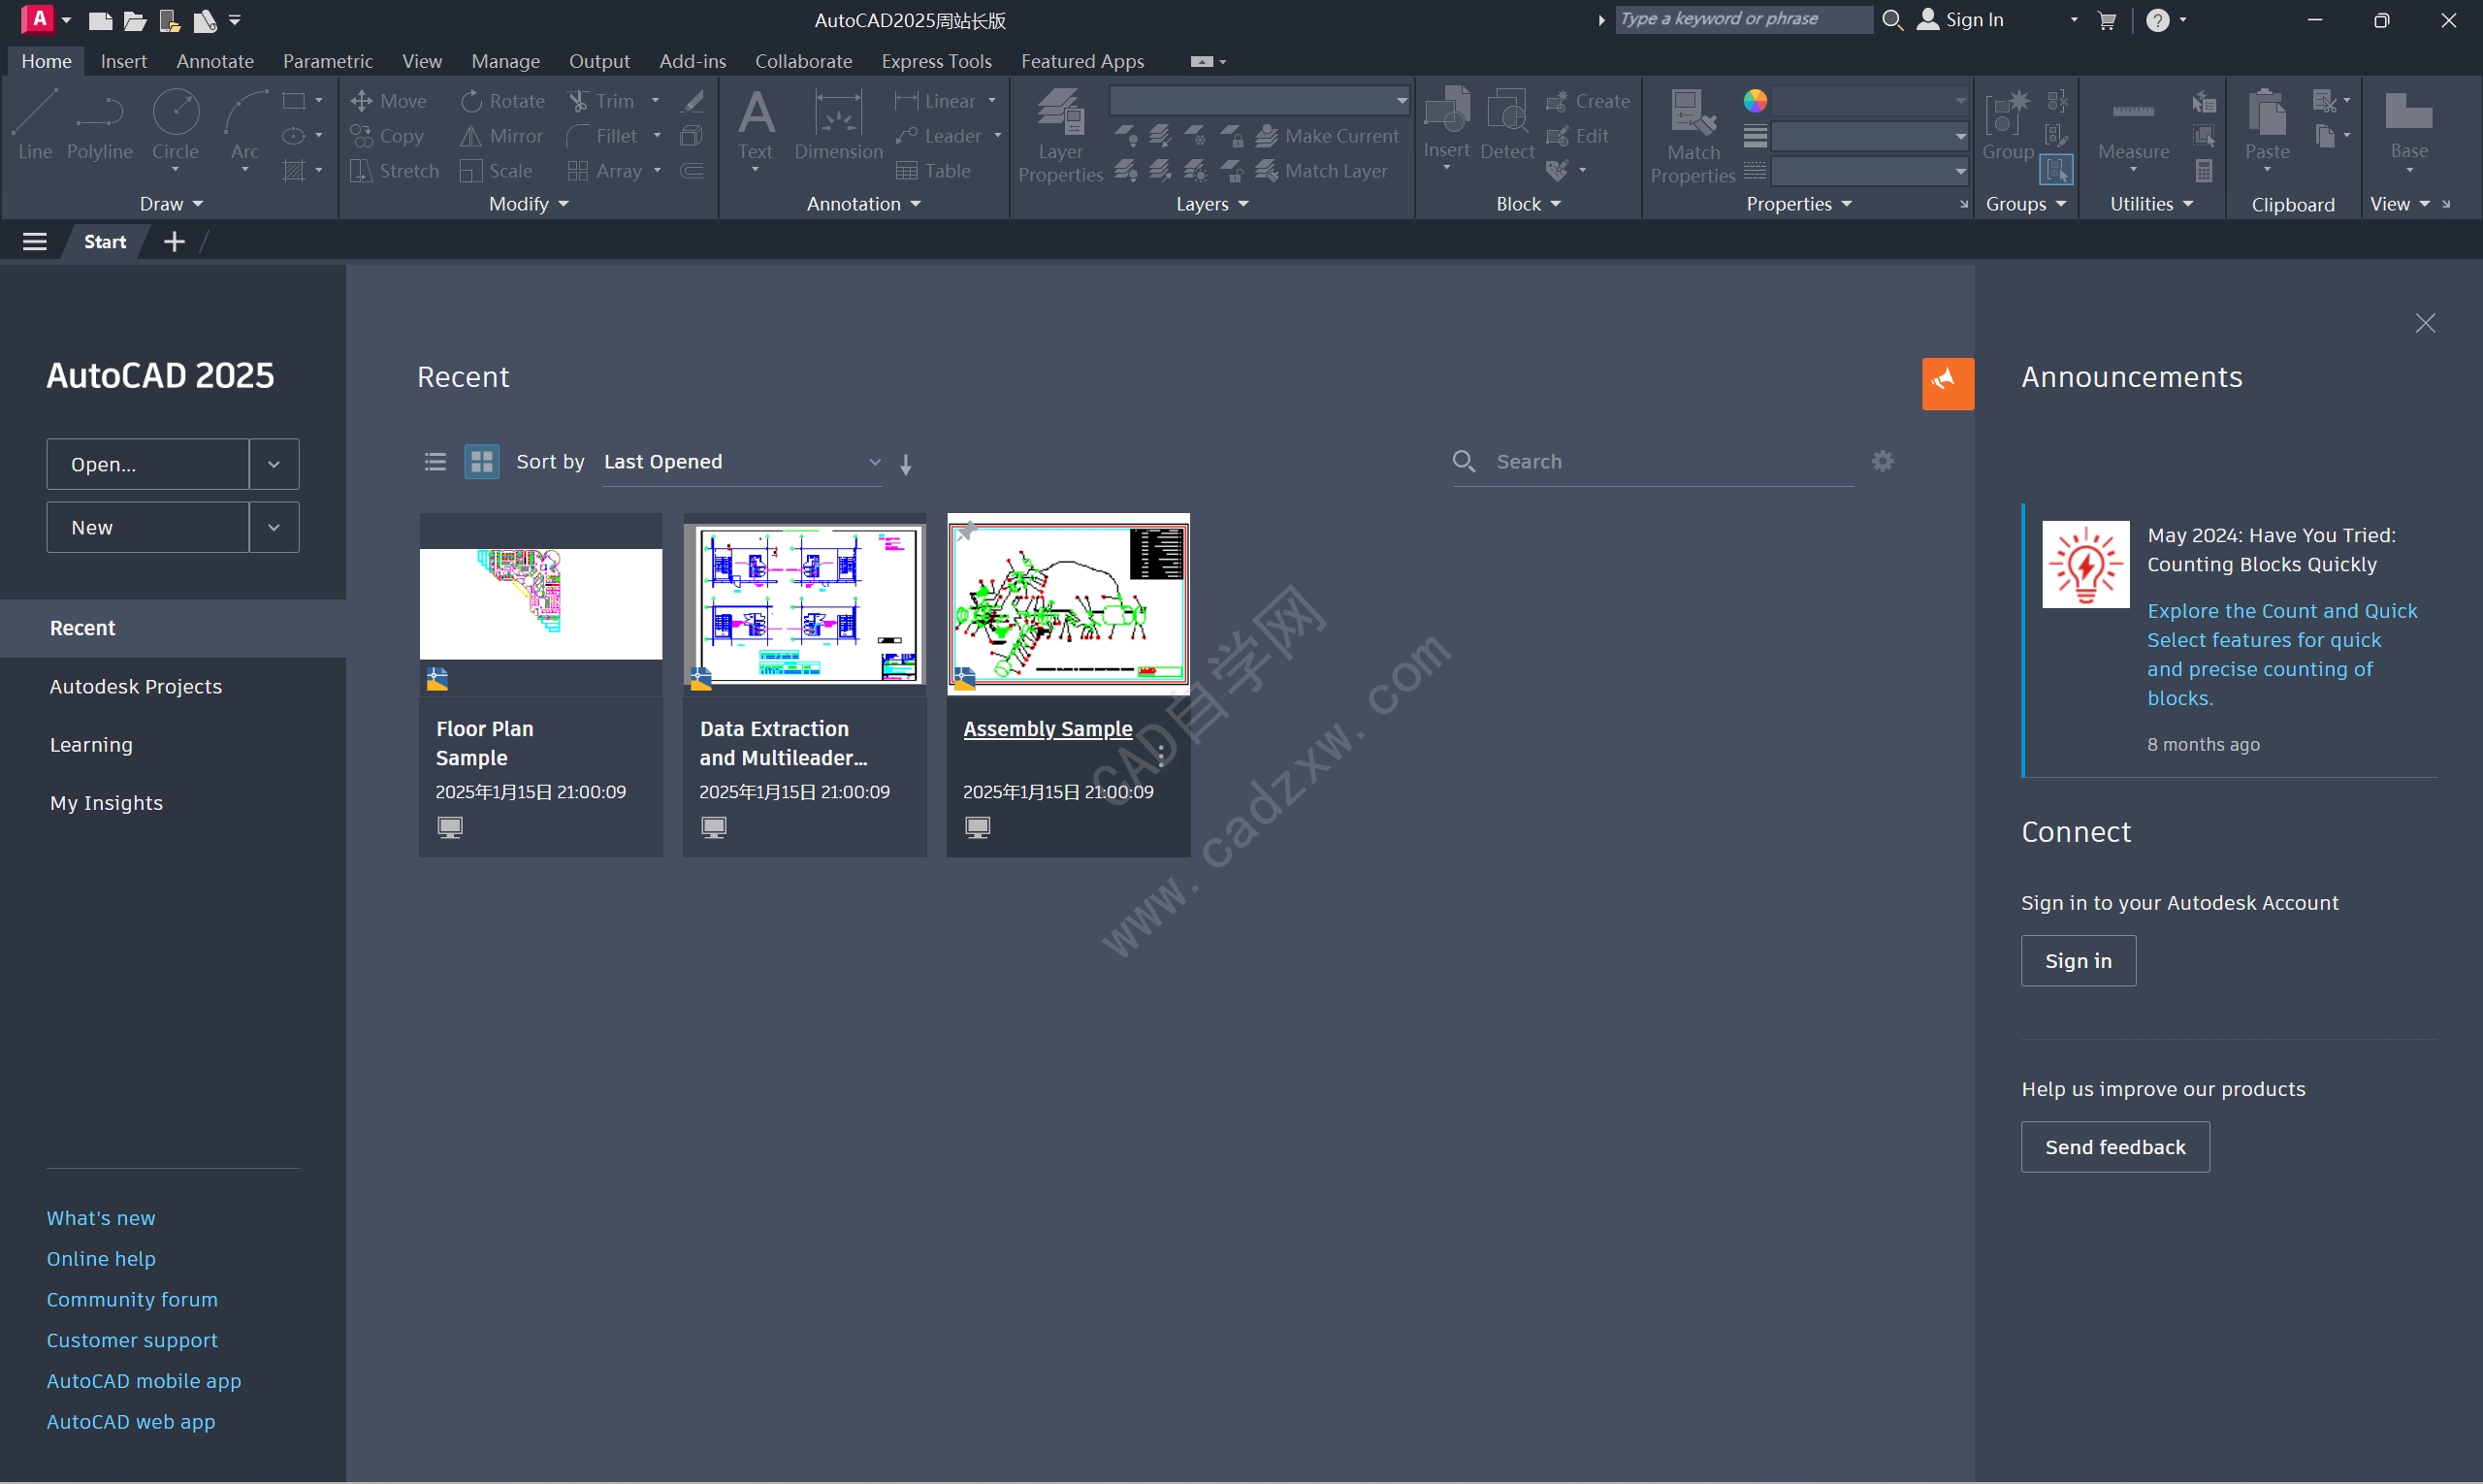Click the Copy tool

387,136
